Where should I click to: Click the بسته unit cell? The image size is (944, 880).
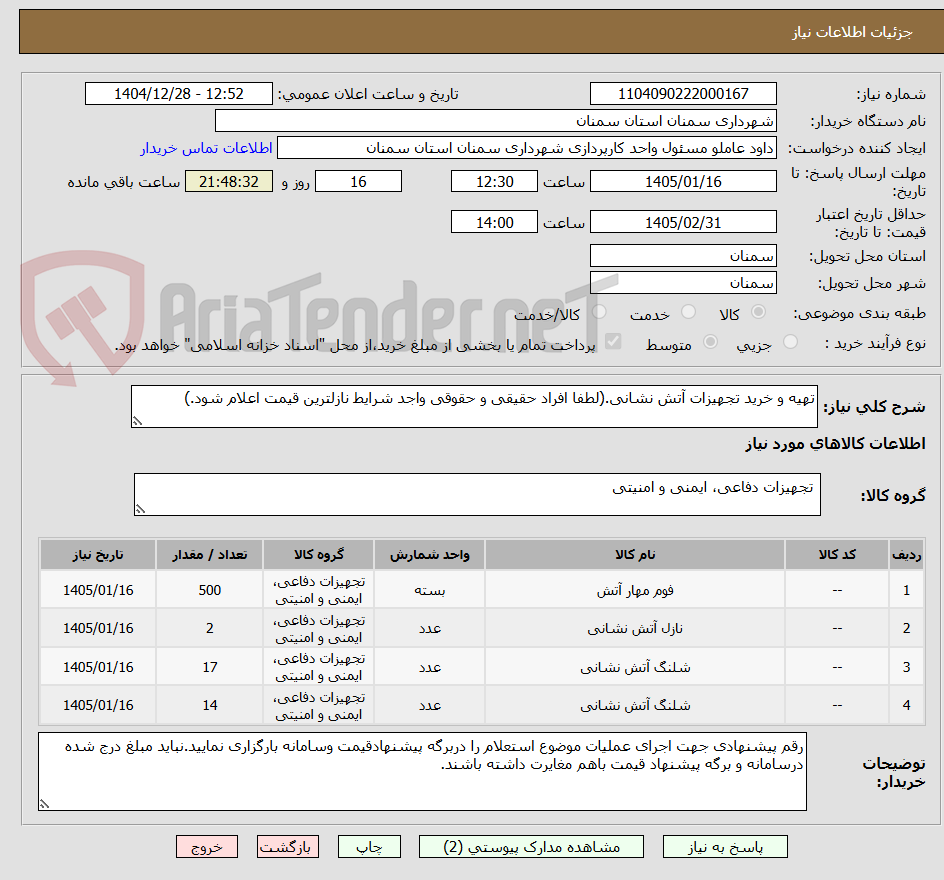[429, 590]
